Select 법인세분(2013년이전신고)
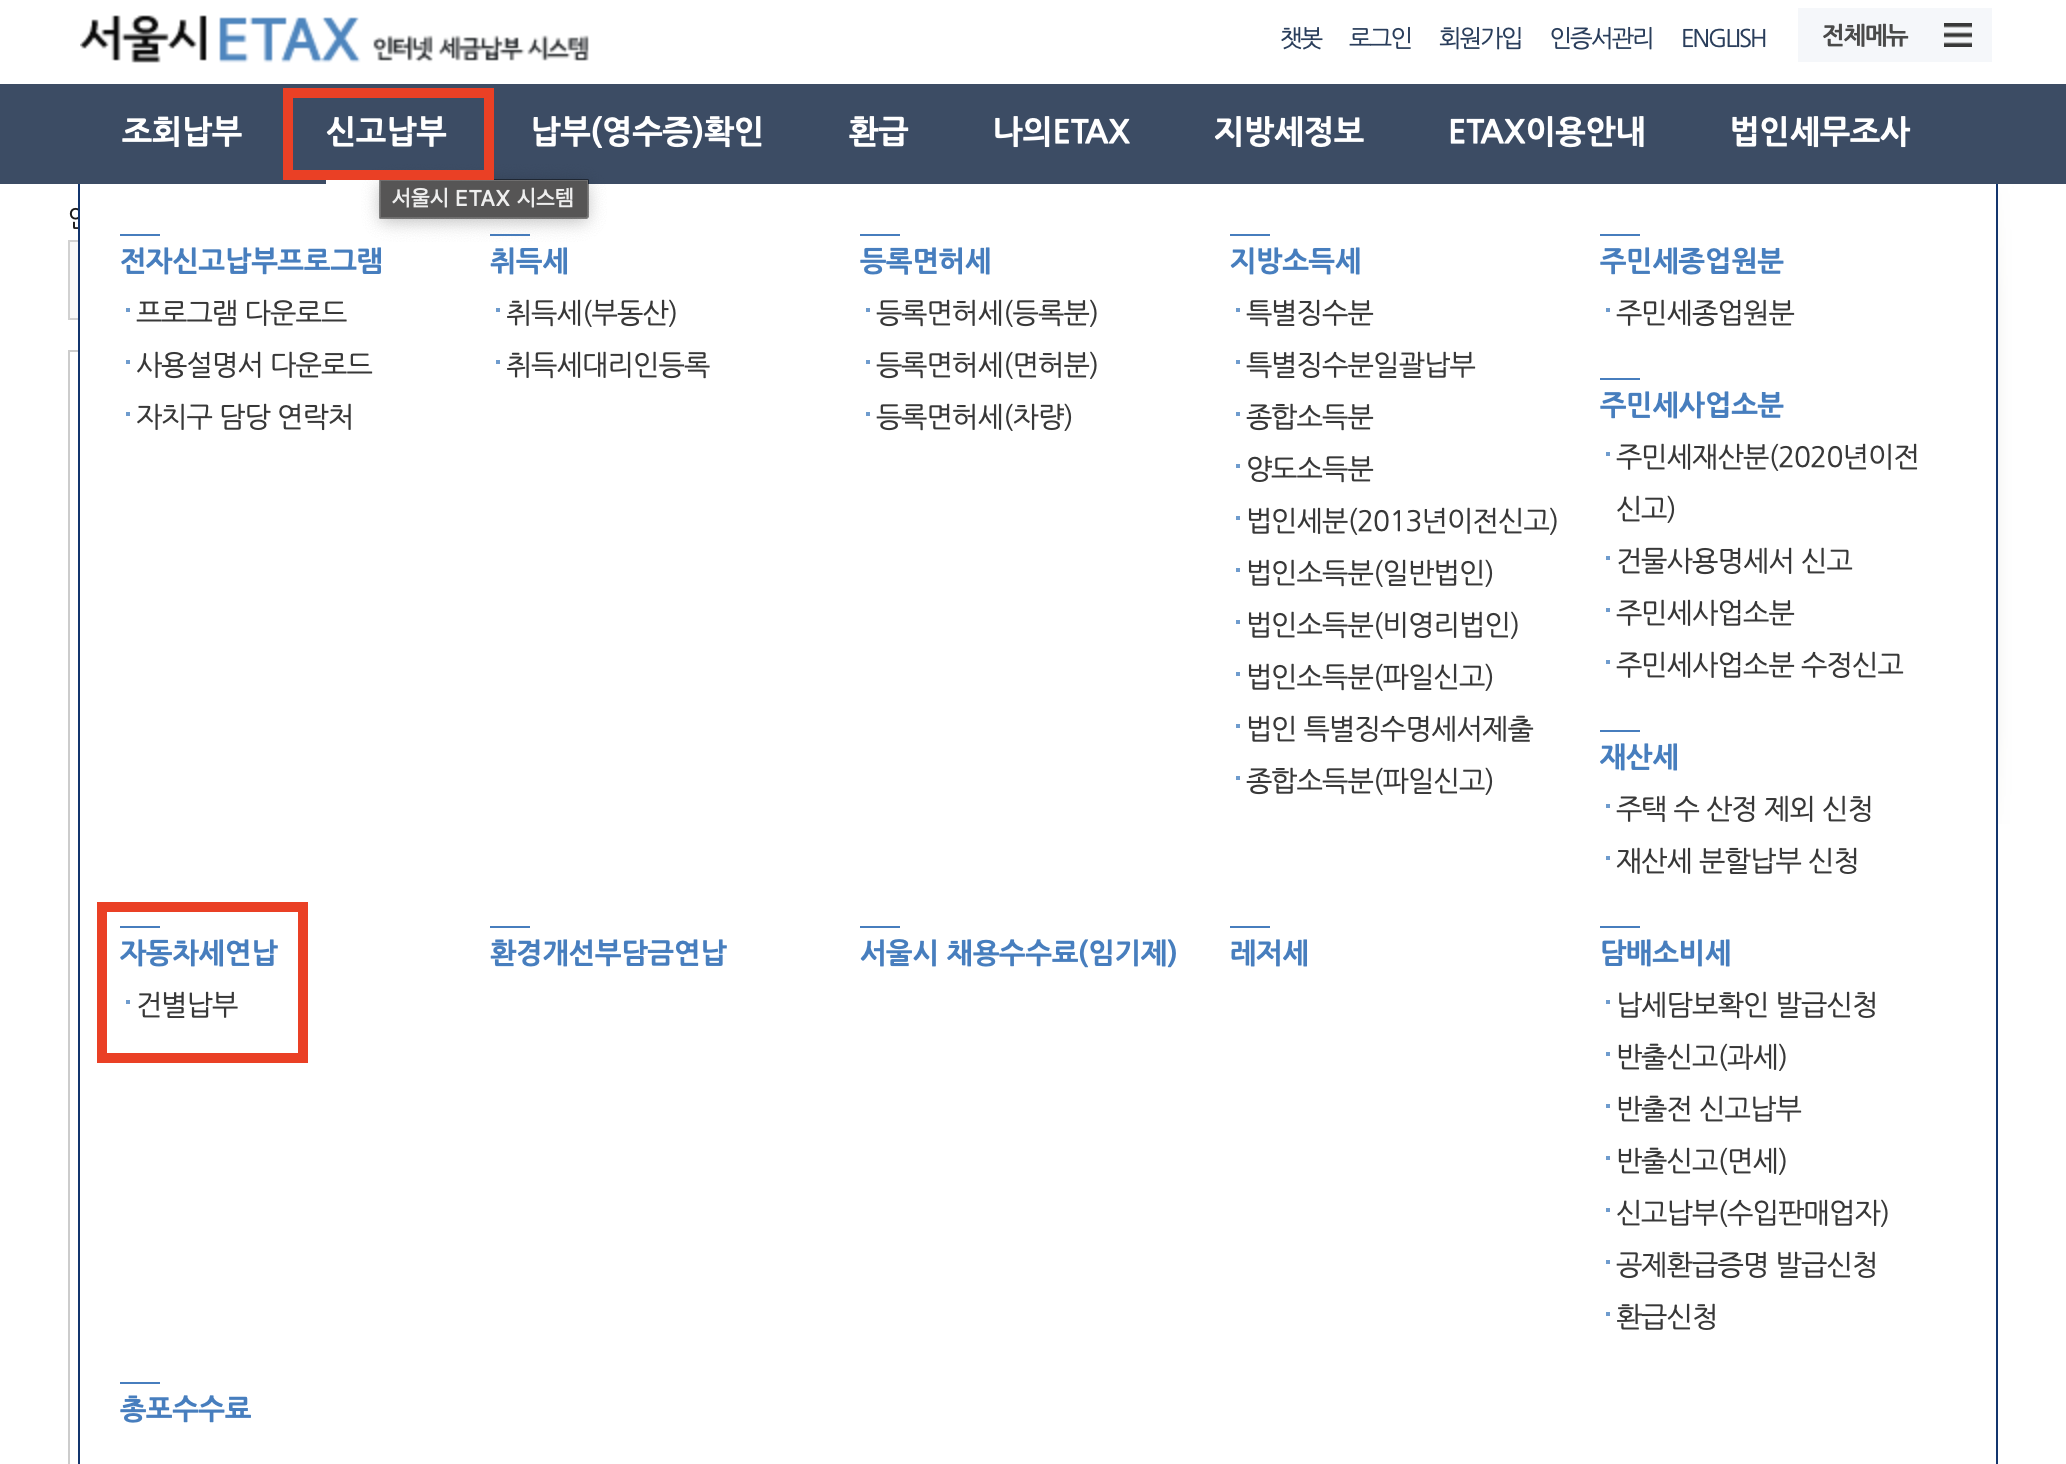The width and height of the screenshot is (2066, 1464). (1402, 520)
